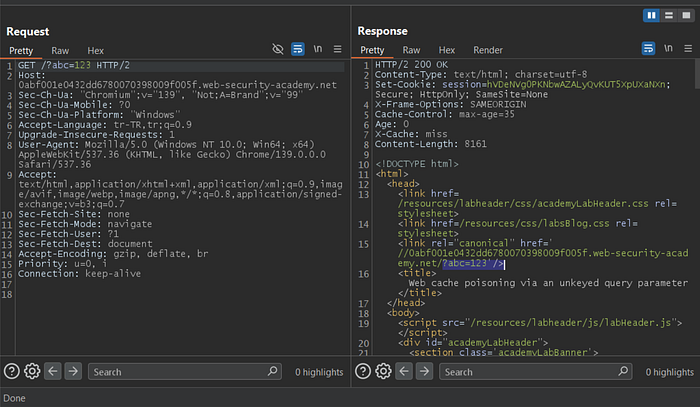This screenshot has width=700, height=407.
Task: Click the Done status bar text
Action: (14, 398)
